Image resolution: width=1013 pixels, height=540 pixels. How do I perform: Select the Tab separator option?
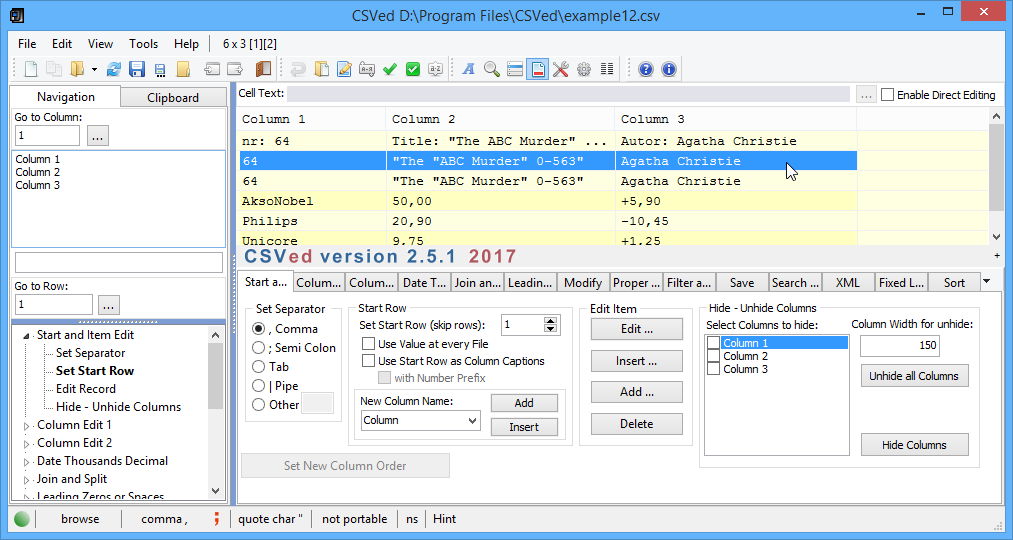coord(258,367)
